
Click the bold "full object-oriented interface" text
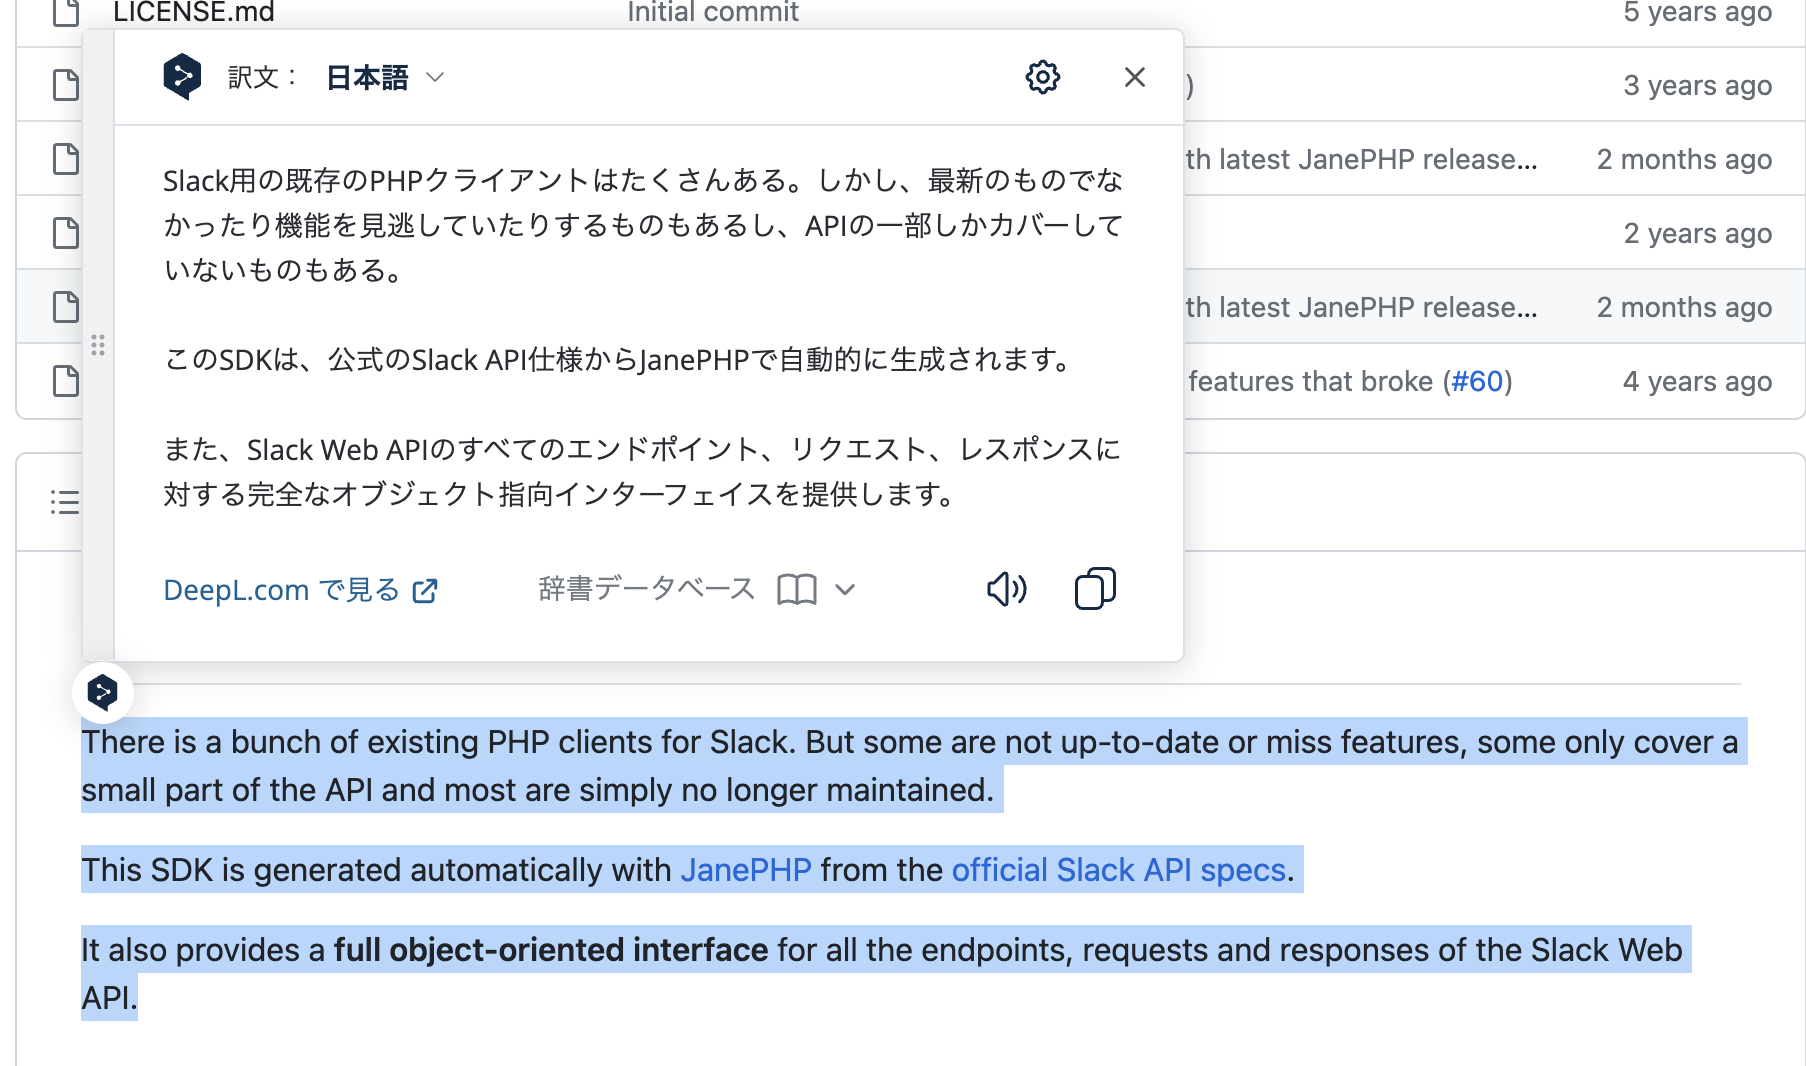[551, 950]
